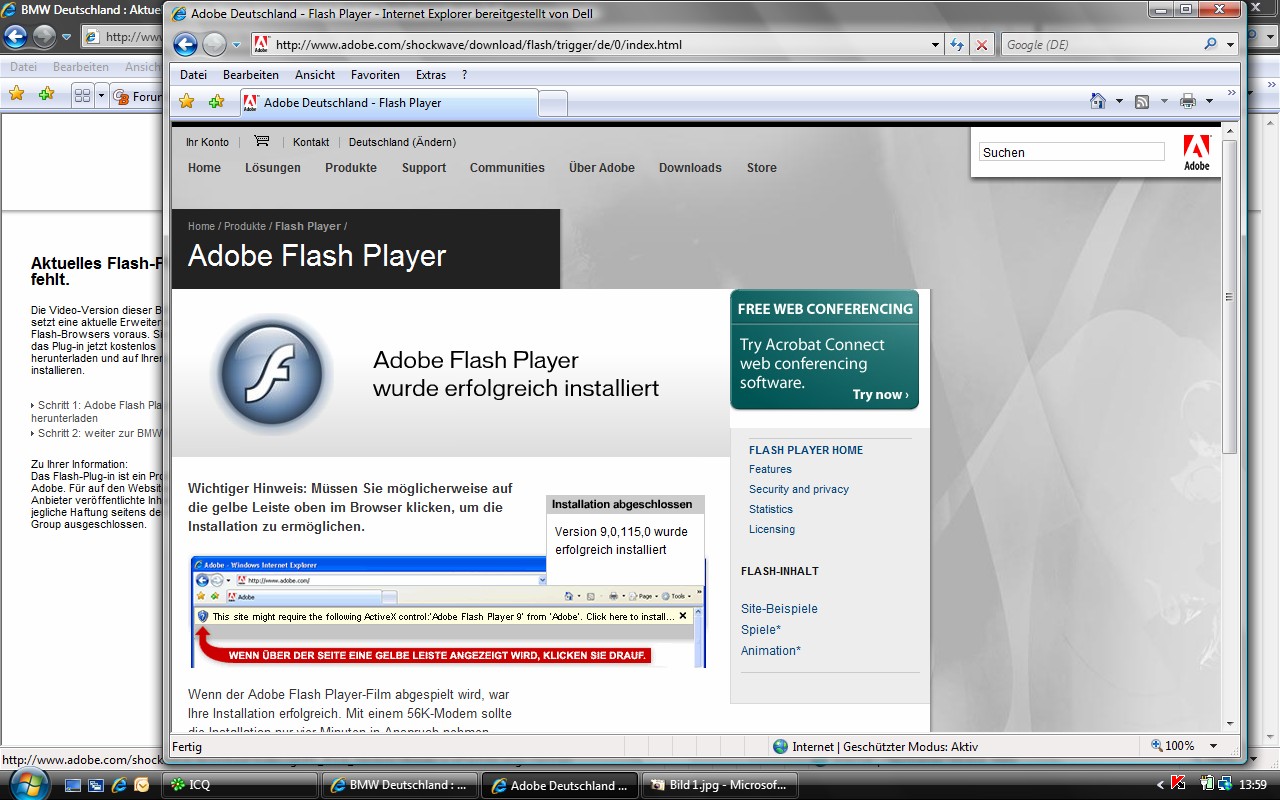Click the vertical scrollbar thumb
This screenshot has height=800, width=1280.
pos(1230,296)
